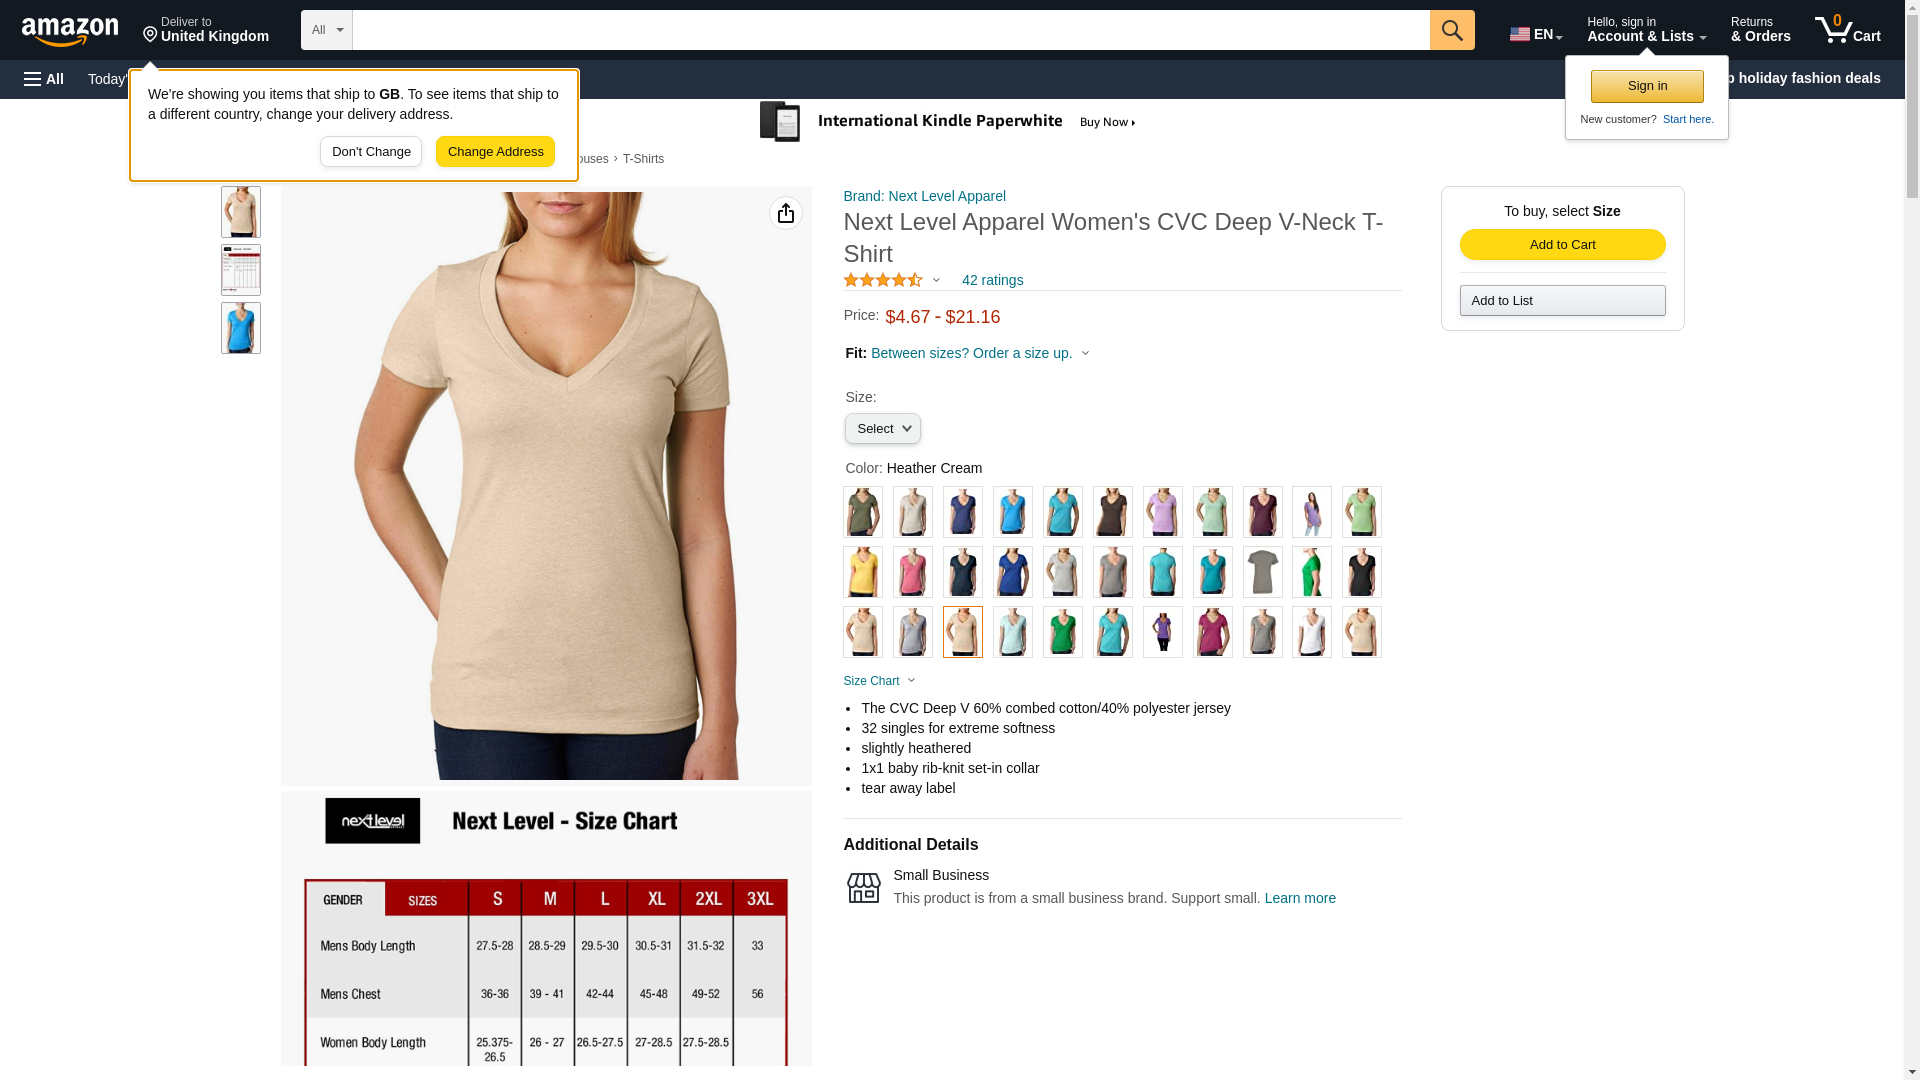Viewport: 1920px width, 1080px height.
Task: Open the Size Select dropdown
Action: (x=882, y=429)
